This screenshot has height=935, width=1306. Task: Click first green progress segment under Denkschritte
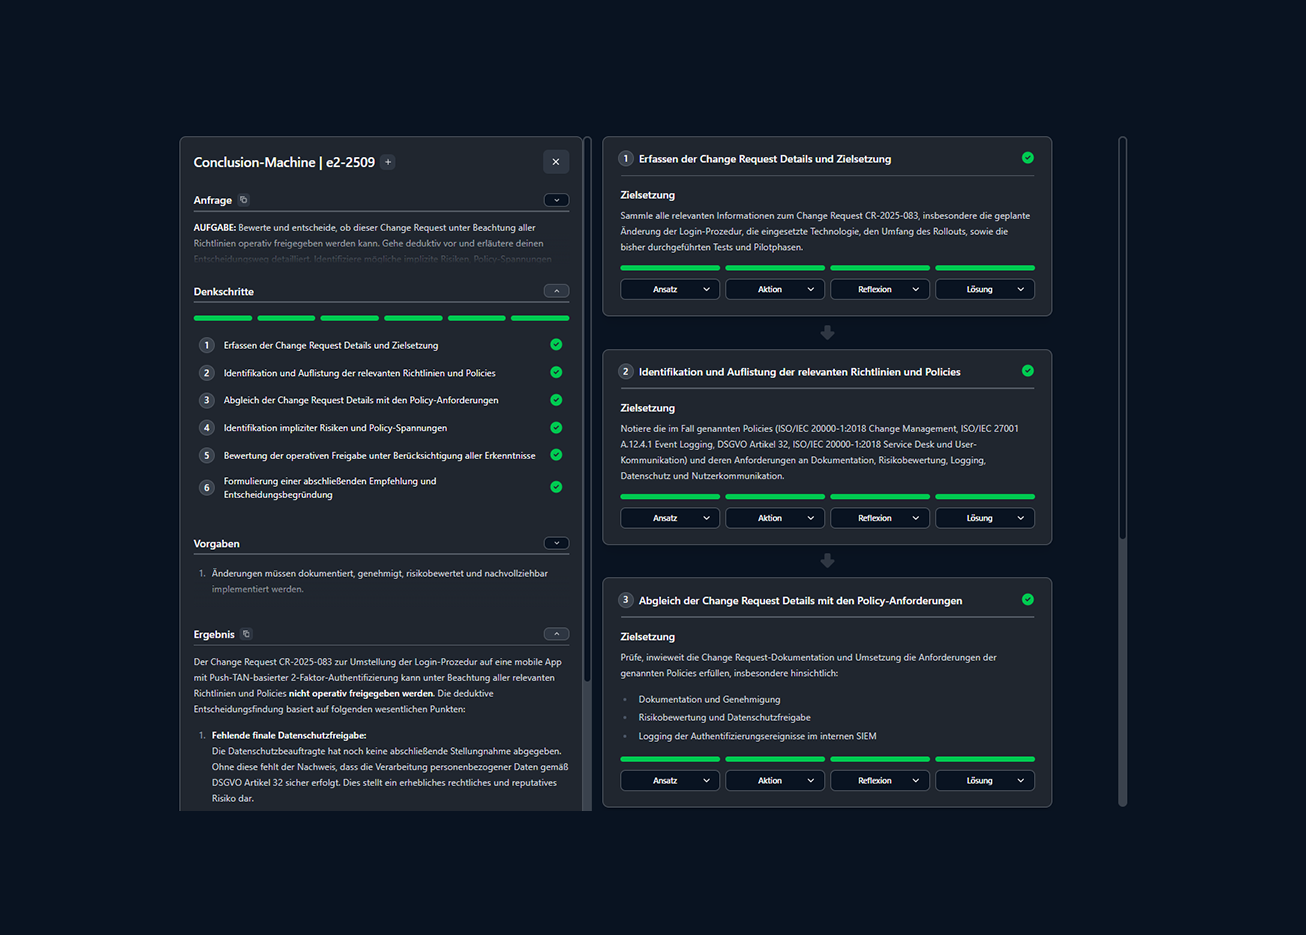[x=223, y=318]
